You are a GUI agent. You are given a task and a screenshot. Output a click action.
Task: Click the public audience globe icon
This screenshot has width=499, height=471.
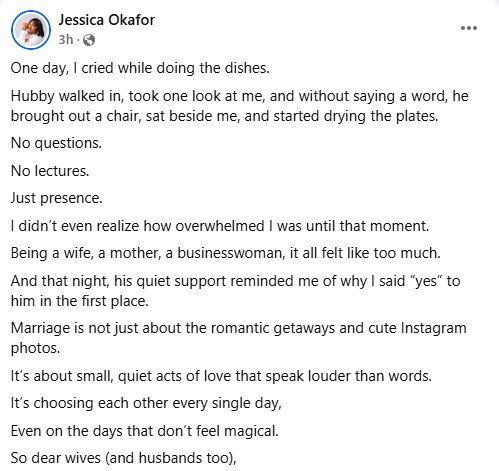click(x=89, y=40)
